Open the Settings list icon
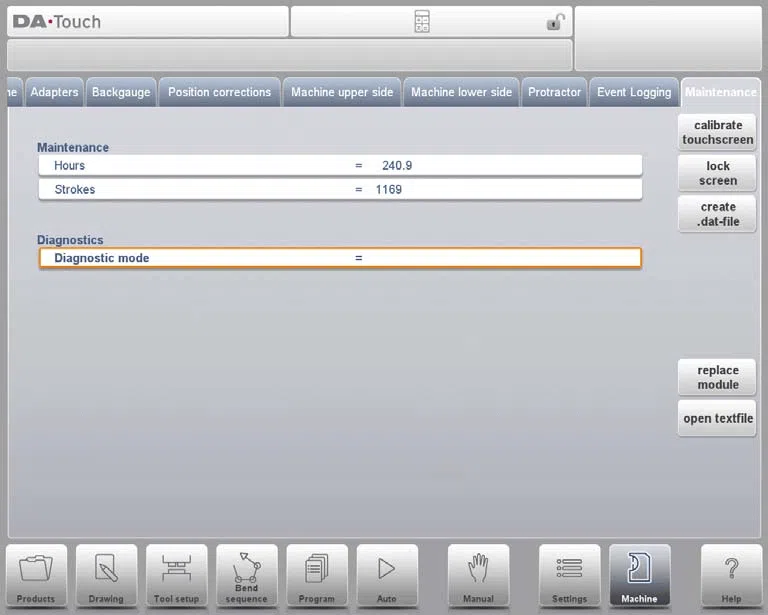Screen dimensions: 768x615 point(570,576)
